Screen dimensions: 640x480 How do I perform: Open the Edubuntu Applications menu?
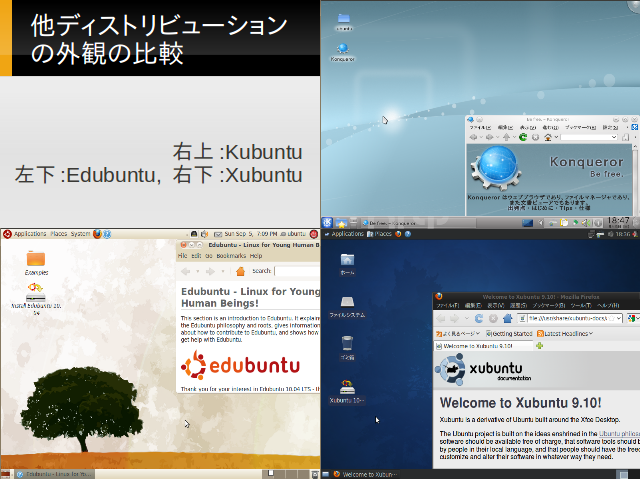[30, 234]
